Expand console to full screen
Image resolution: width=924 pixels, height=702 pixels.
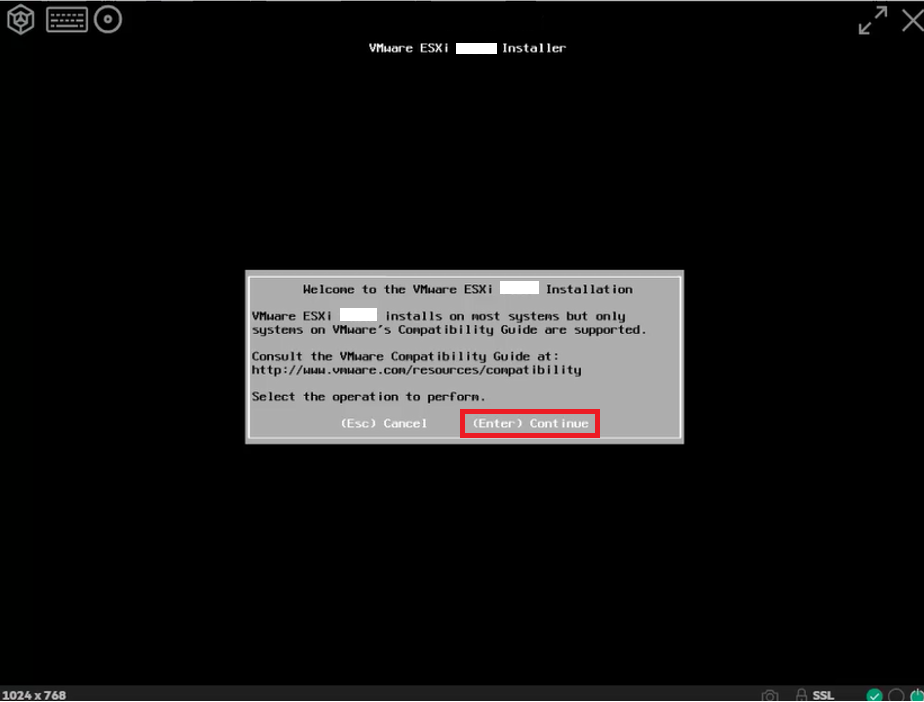point(873,21)
